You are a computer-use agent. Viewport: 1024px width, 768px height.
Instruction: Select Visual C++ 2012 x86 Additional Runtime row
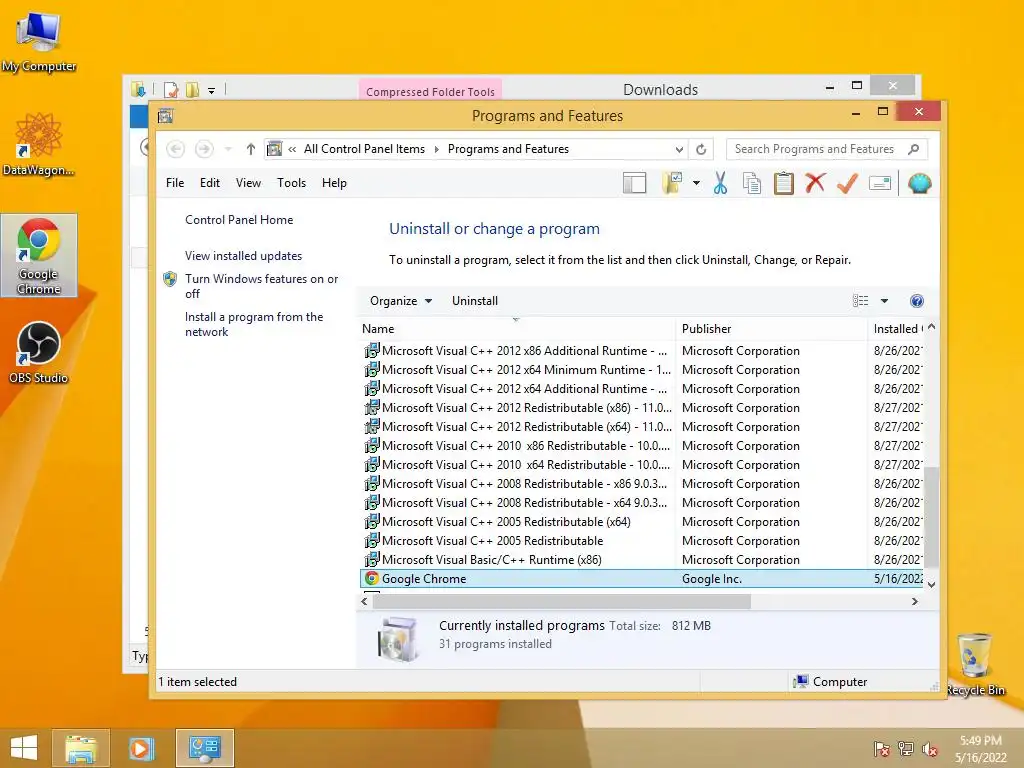pos(642,351)
